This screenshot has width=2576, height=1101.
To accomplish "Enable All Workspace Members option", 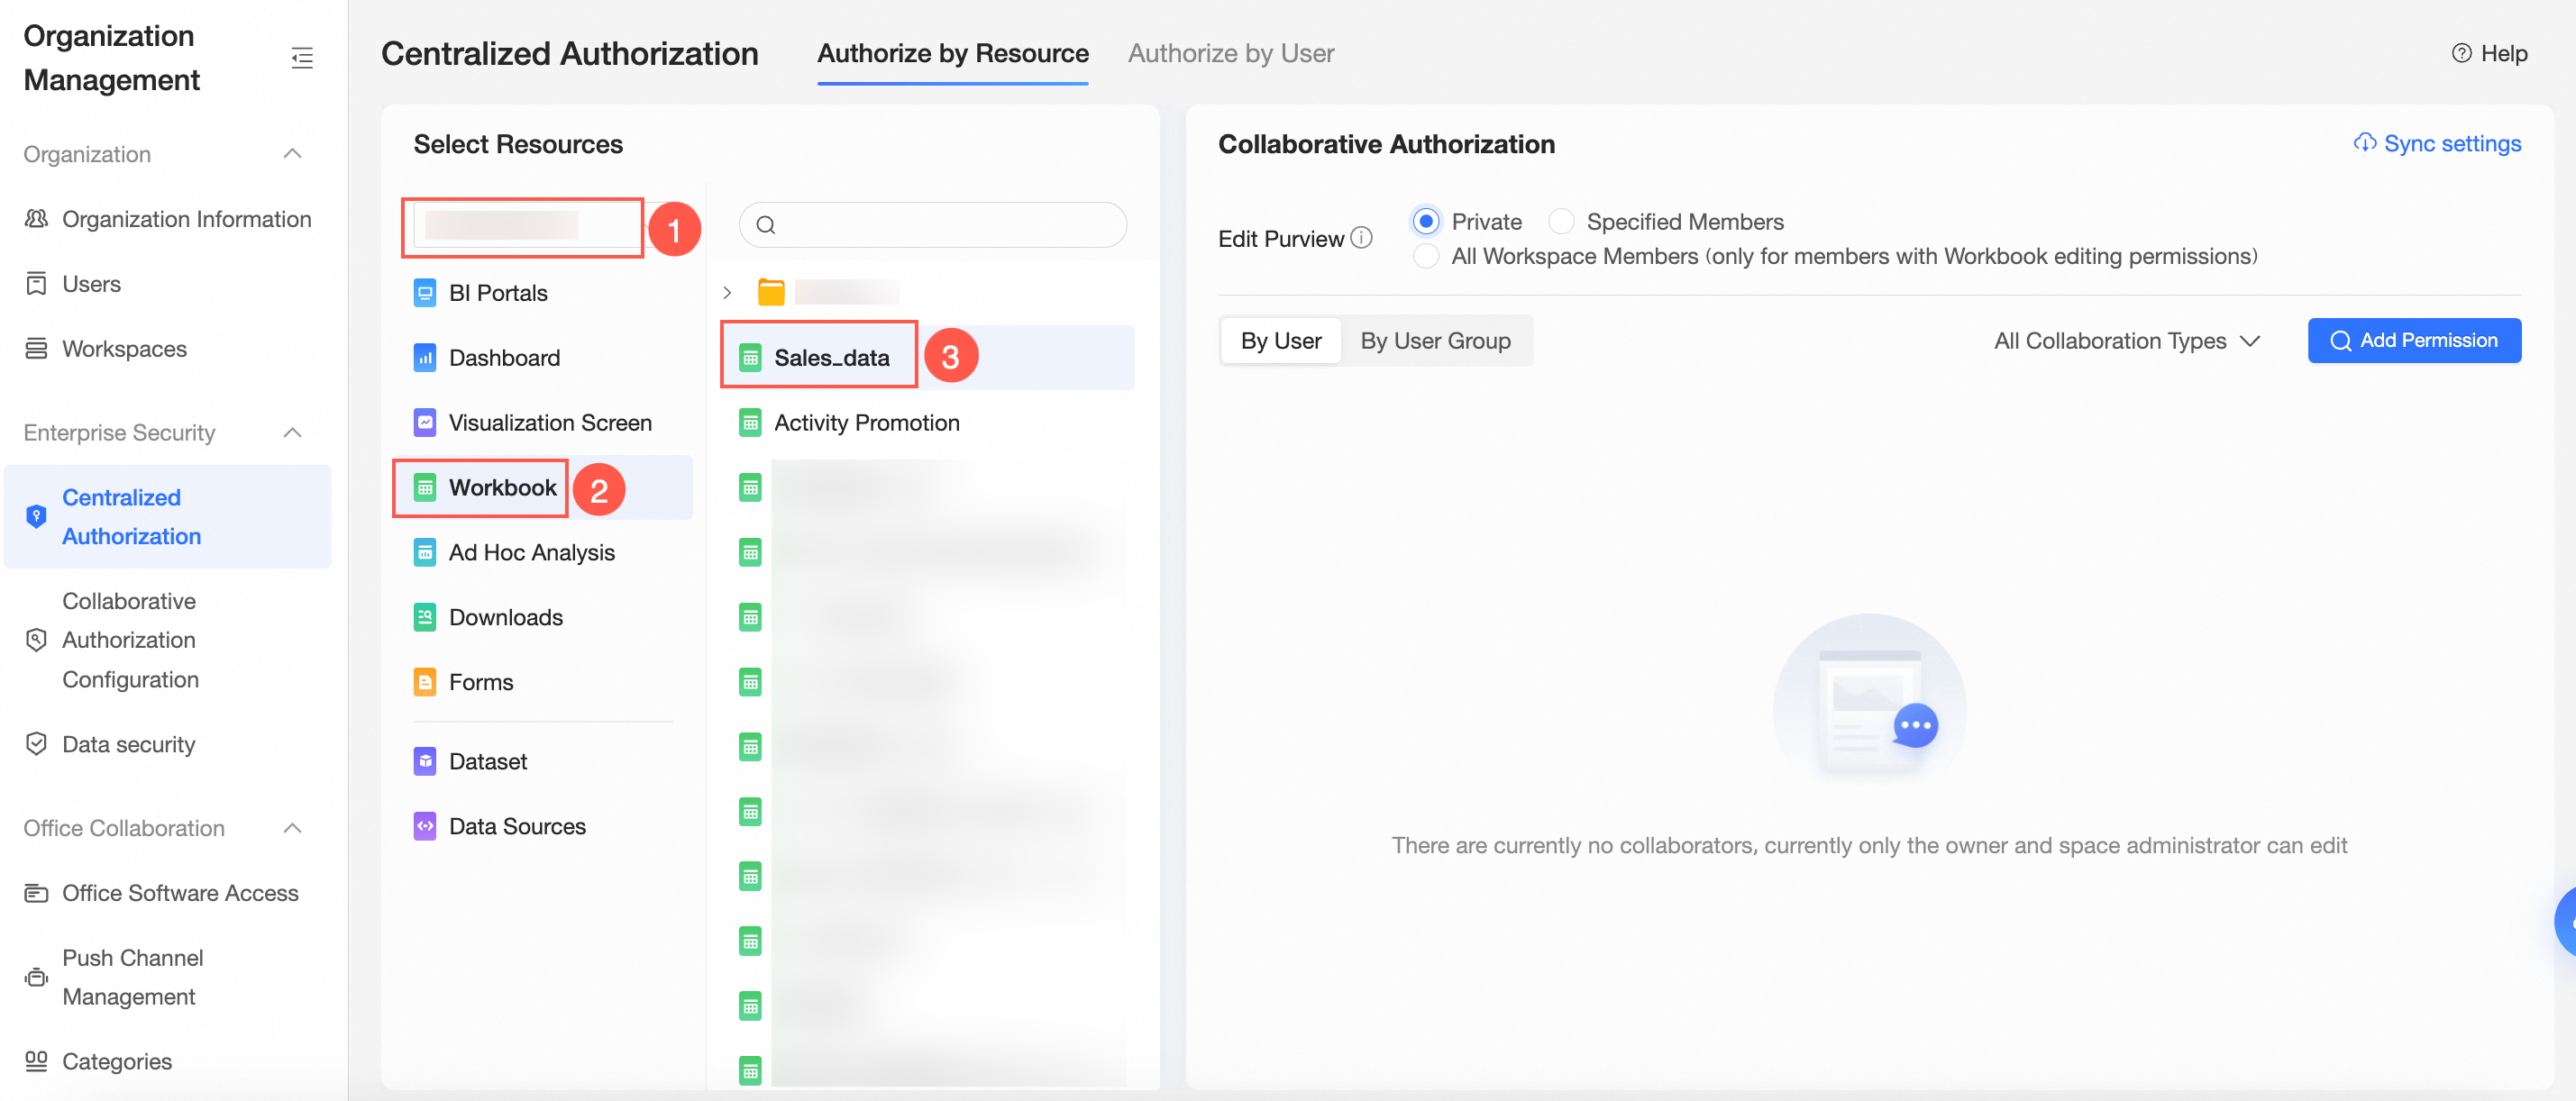I will pyautogui.click(x=1426, y=256).
